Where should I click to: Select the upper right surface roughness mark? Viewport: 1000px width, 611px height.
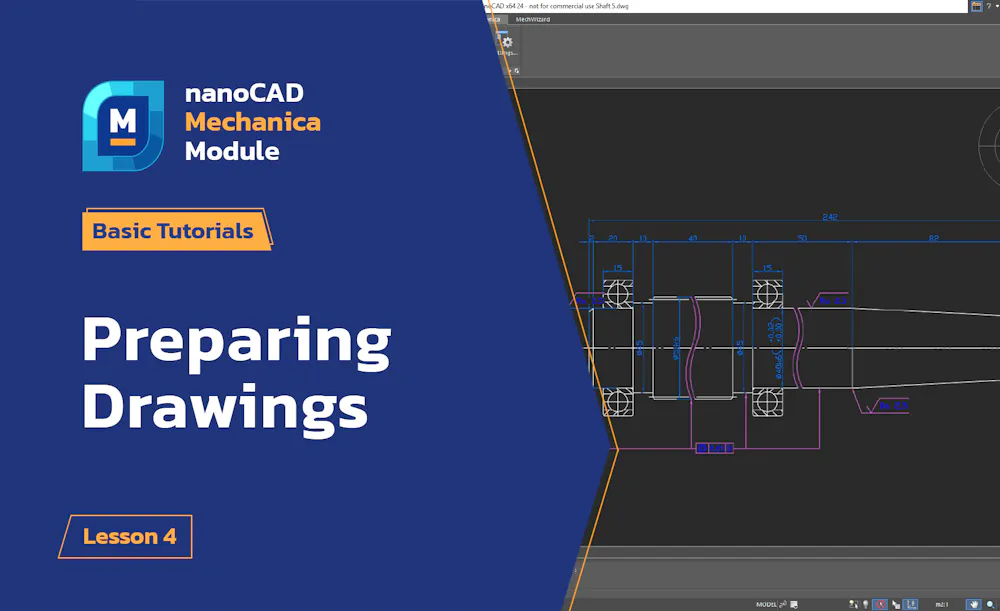click(828, 300)
